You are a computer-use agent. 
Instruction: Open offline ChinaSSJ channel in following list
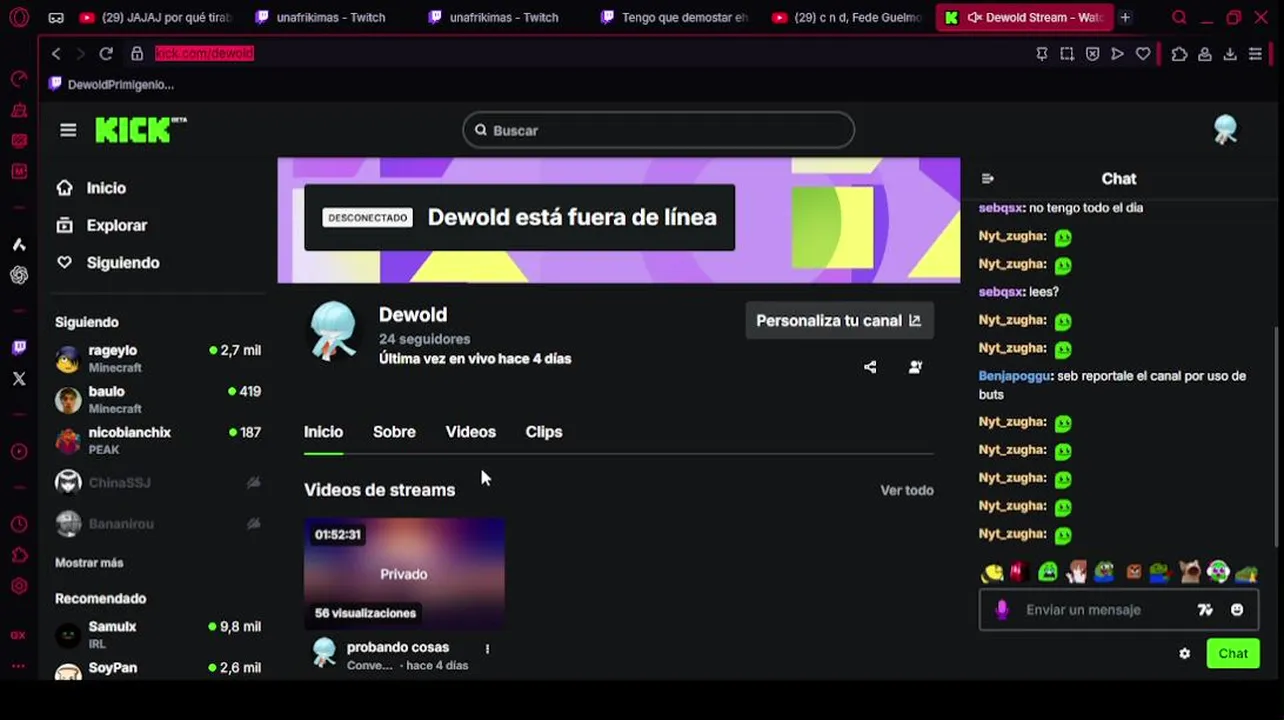coord(158,483)
